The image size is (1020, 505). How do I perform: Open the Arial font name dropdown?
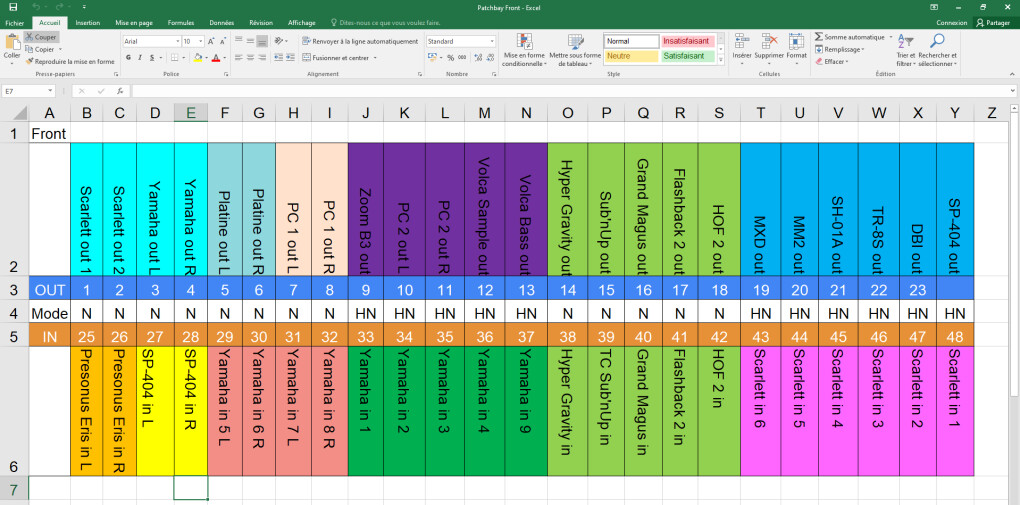tap(178, 41)
